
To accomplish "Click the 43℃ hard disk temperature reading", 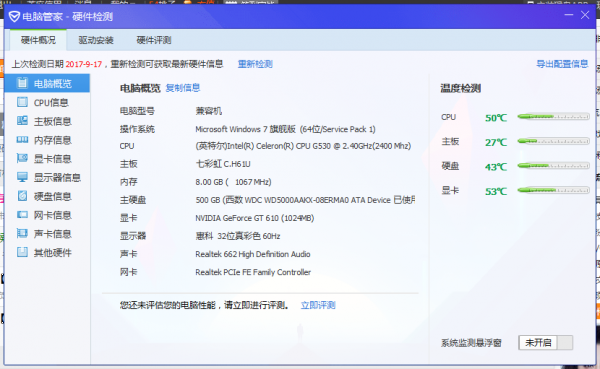I will tap(496, 167).
